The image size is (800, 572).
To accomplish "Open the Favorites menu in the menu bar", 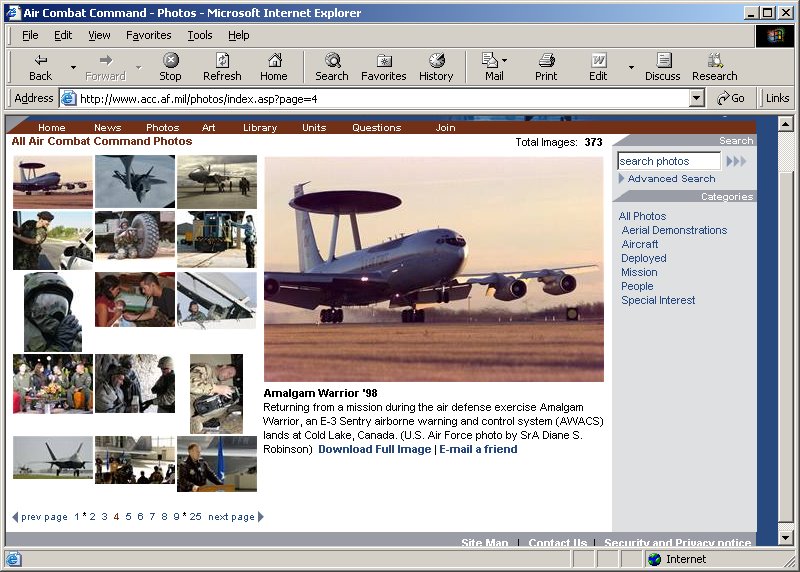I will [148, 35].
